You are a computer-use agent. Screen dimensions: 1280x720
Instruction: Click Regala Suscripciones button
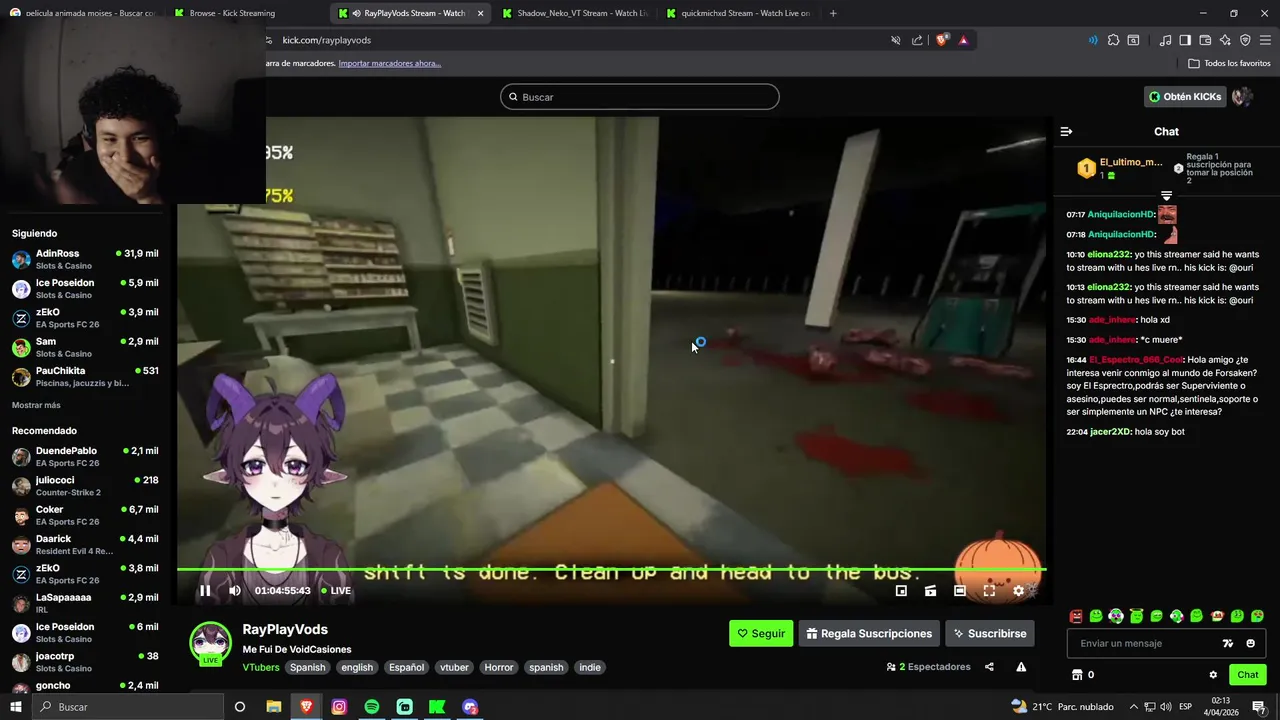tap(868, 634)
